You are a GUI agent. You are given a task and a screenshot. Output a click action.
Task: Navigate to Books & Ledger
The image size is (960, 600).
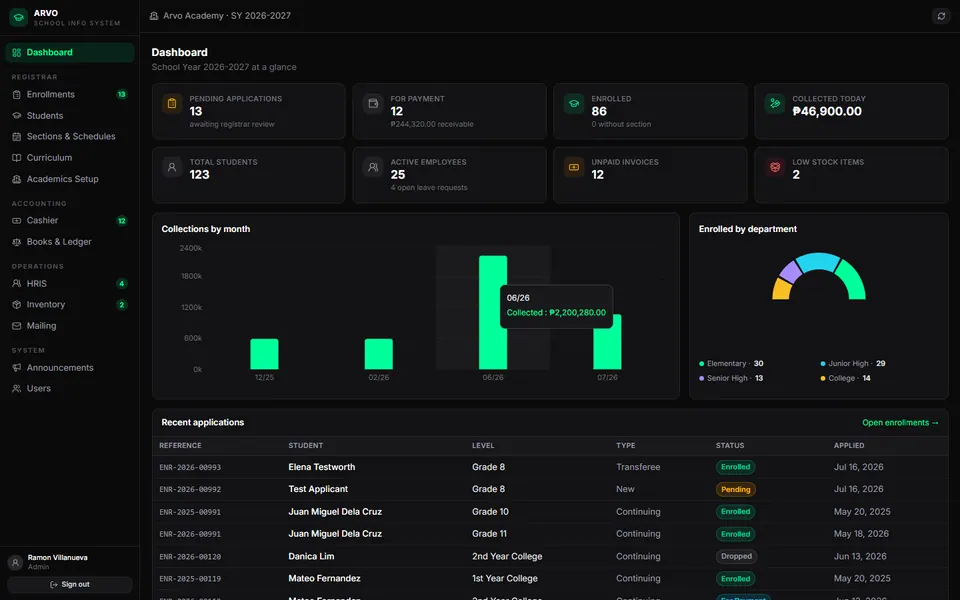click(x=70, y=242)
